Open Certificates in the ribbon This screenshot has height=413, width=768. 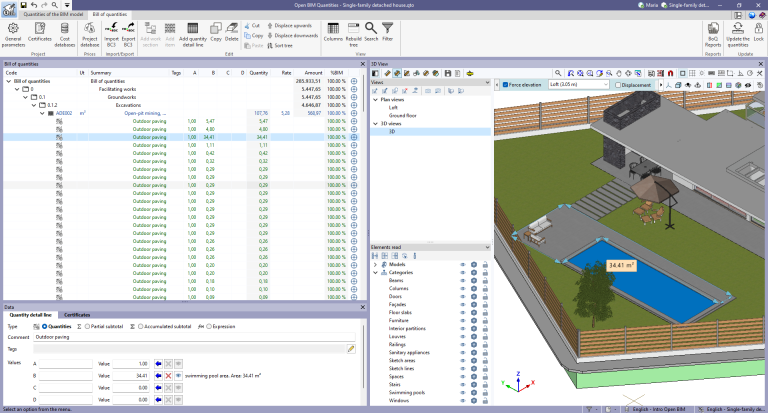tap(40, 32)
